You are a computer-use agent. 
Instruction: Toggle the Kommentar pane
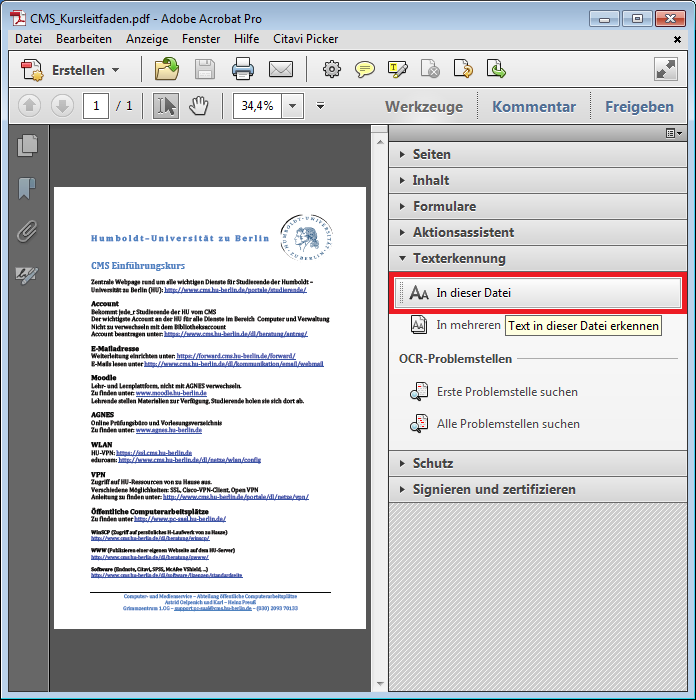tap(534, 107)
